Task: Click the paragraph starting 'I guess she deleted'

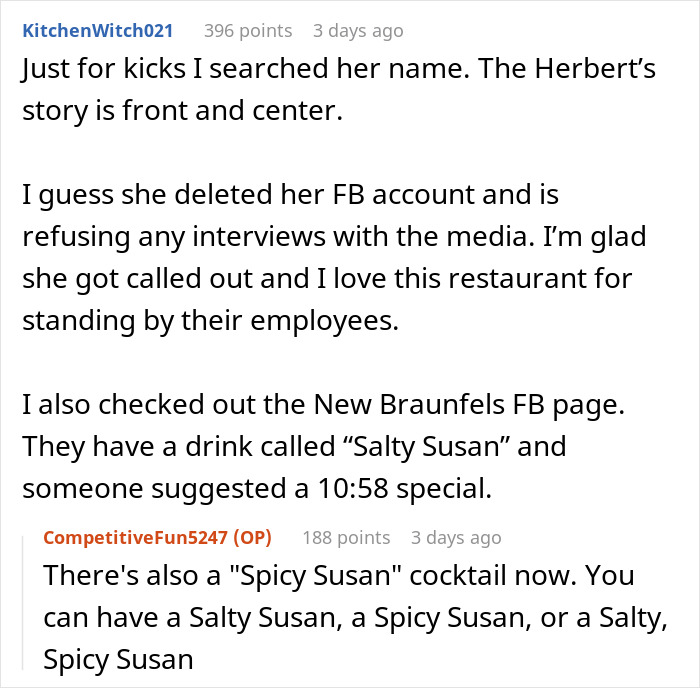Action: [334, 258]
